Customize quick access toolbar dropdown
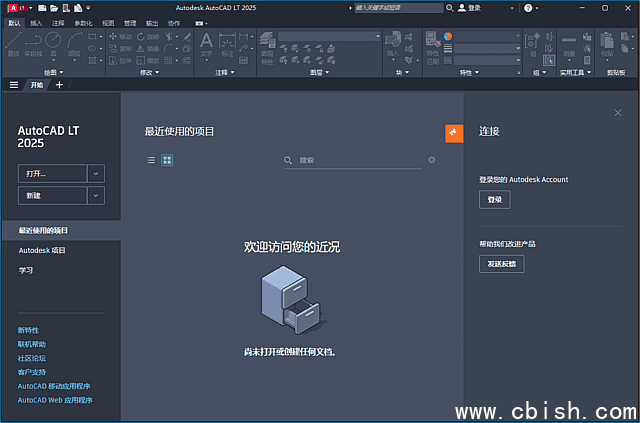640x423 pixels. pyautogui.click(x=89, y=8)
